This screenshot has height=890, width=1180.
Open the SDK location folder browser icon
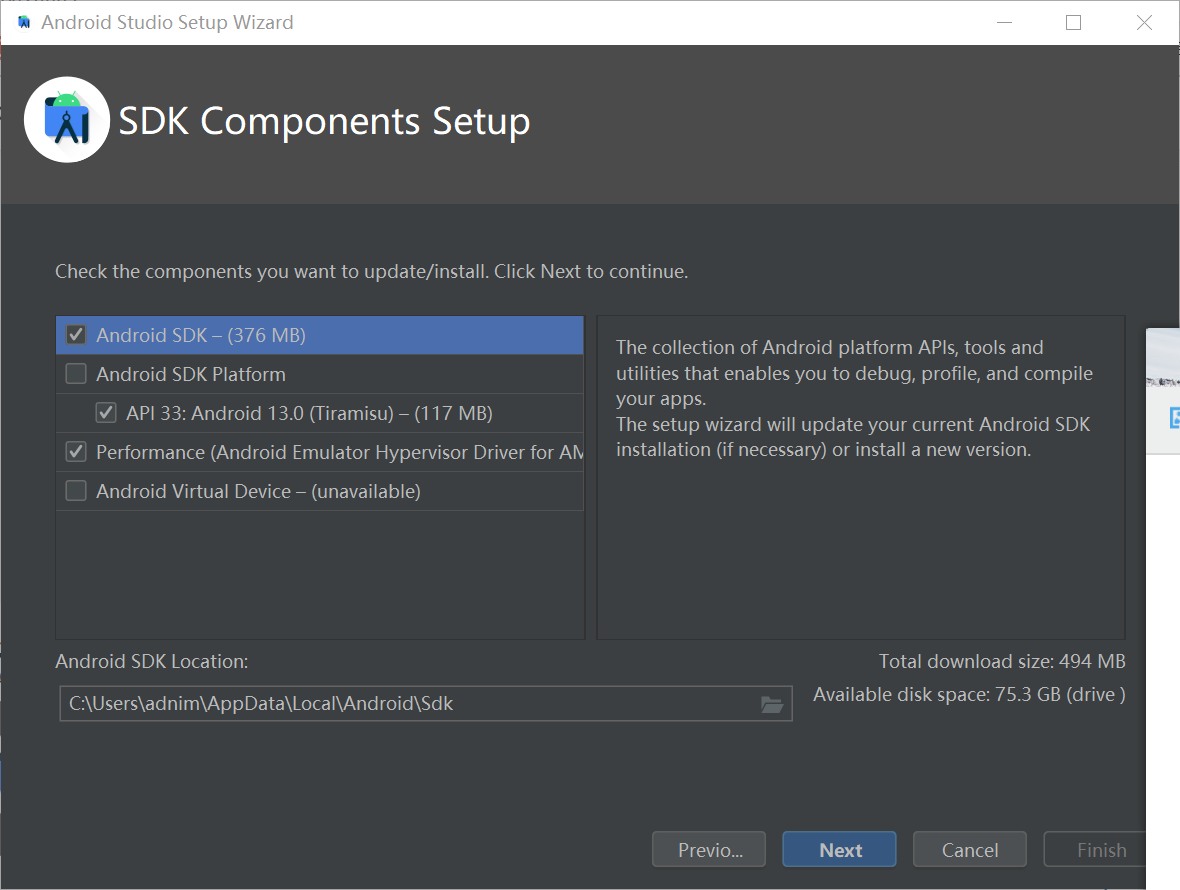tap(771, 704)
